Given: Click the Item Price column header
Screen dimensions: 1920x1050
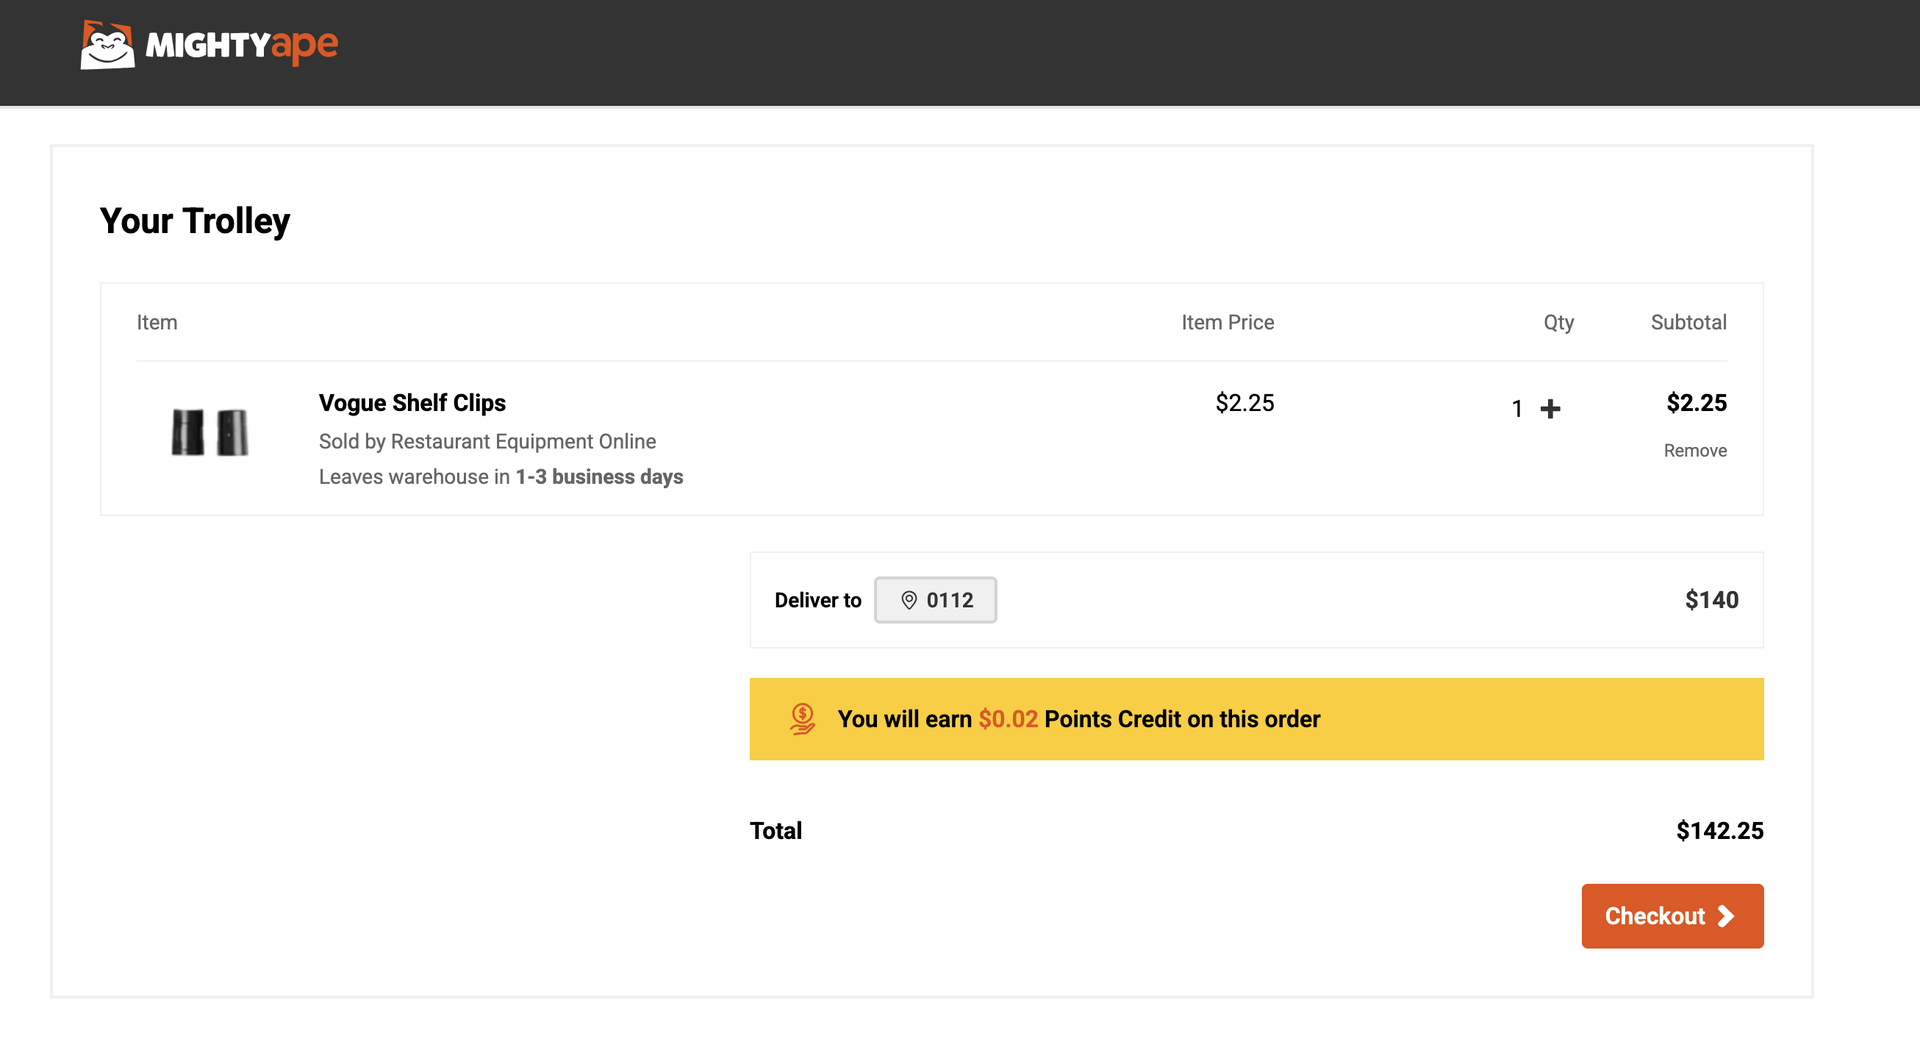Looking at the screenshot, I should [1227, 323].
